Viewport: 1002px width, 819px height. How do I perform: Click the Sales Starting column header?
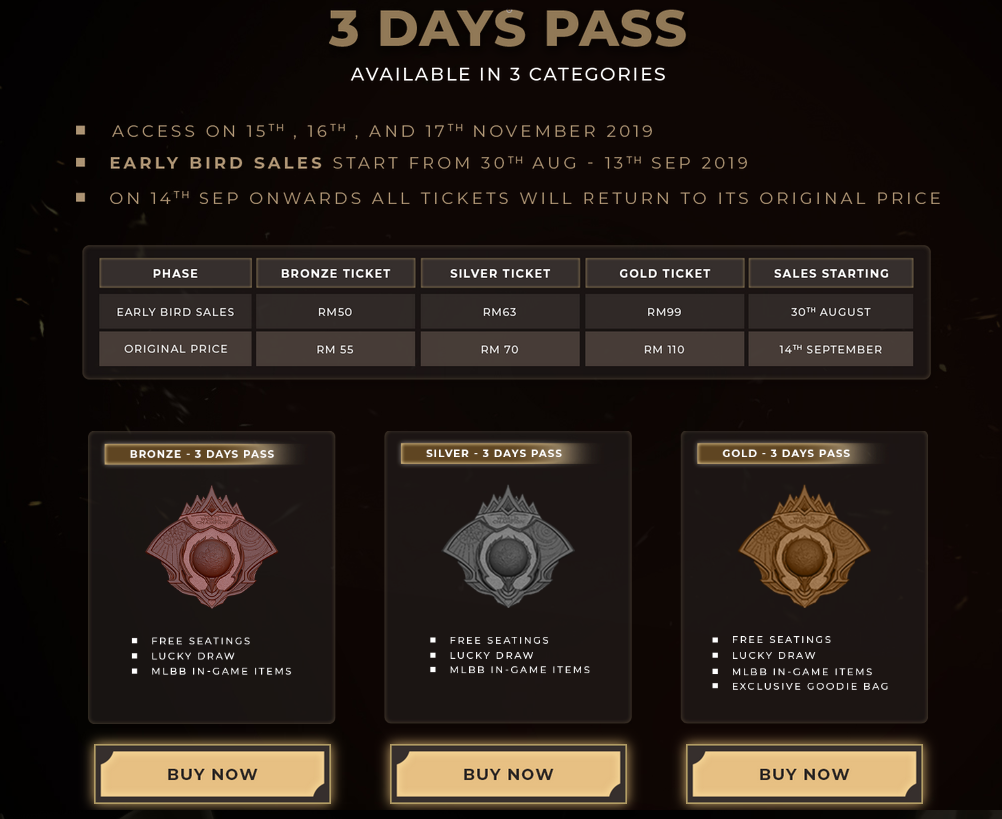(x=831, y=273)
